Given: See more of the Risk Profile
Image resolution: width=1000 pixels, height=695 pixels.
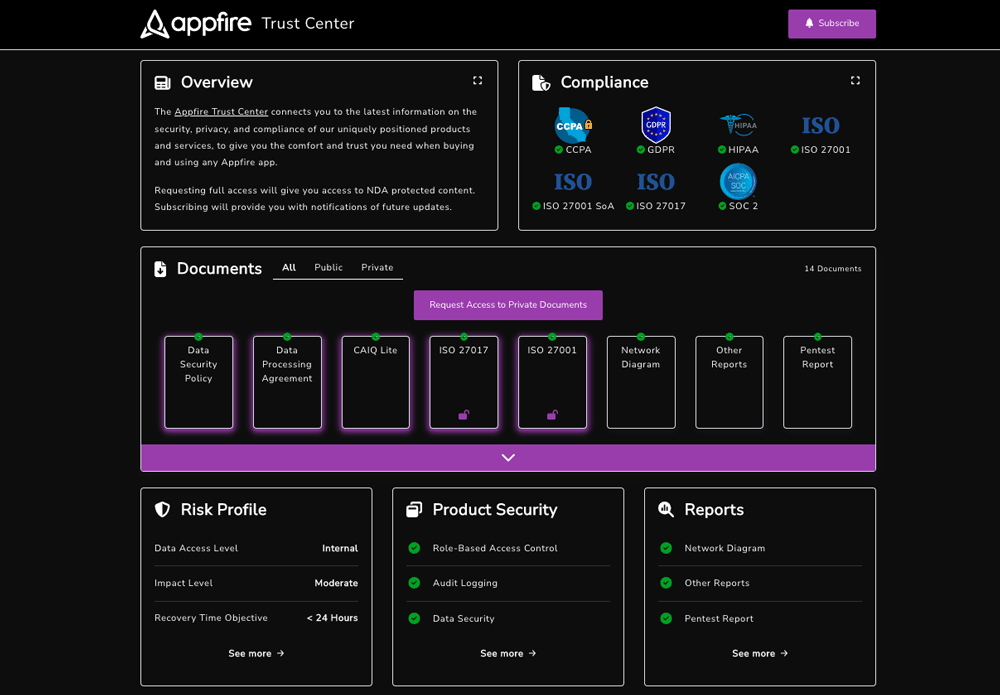Looking at the screenshot, I should click(x=256, y=654).
